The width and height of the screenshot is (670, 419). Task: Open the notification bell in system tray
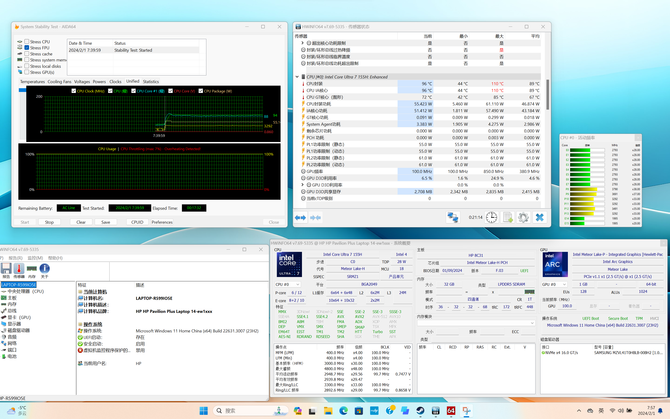coord(660,411)
